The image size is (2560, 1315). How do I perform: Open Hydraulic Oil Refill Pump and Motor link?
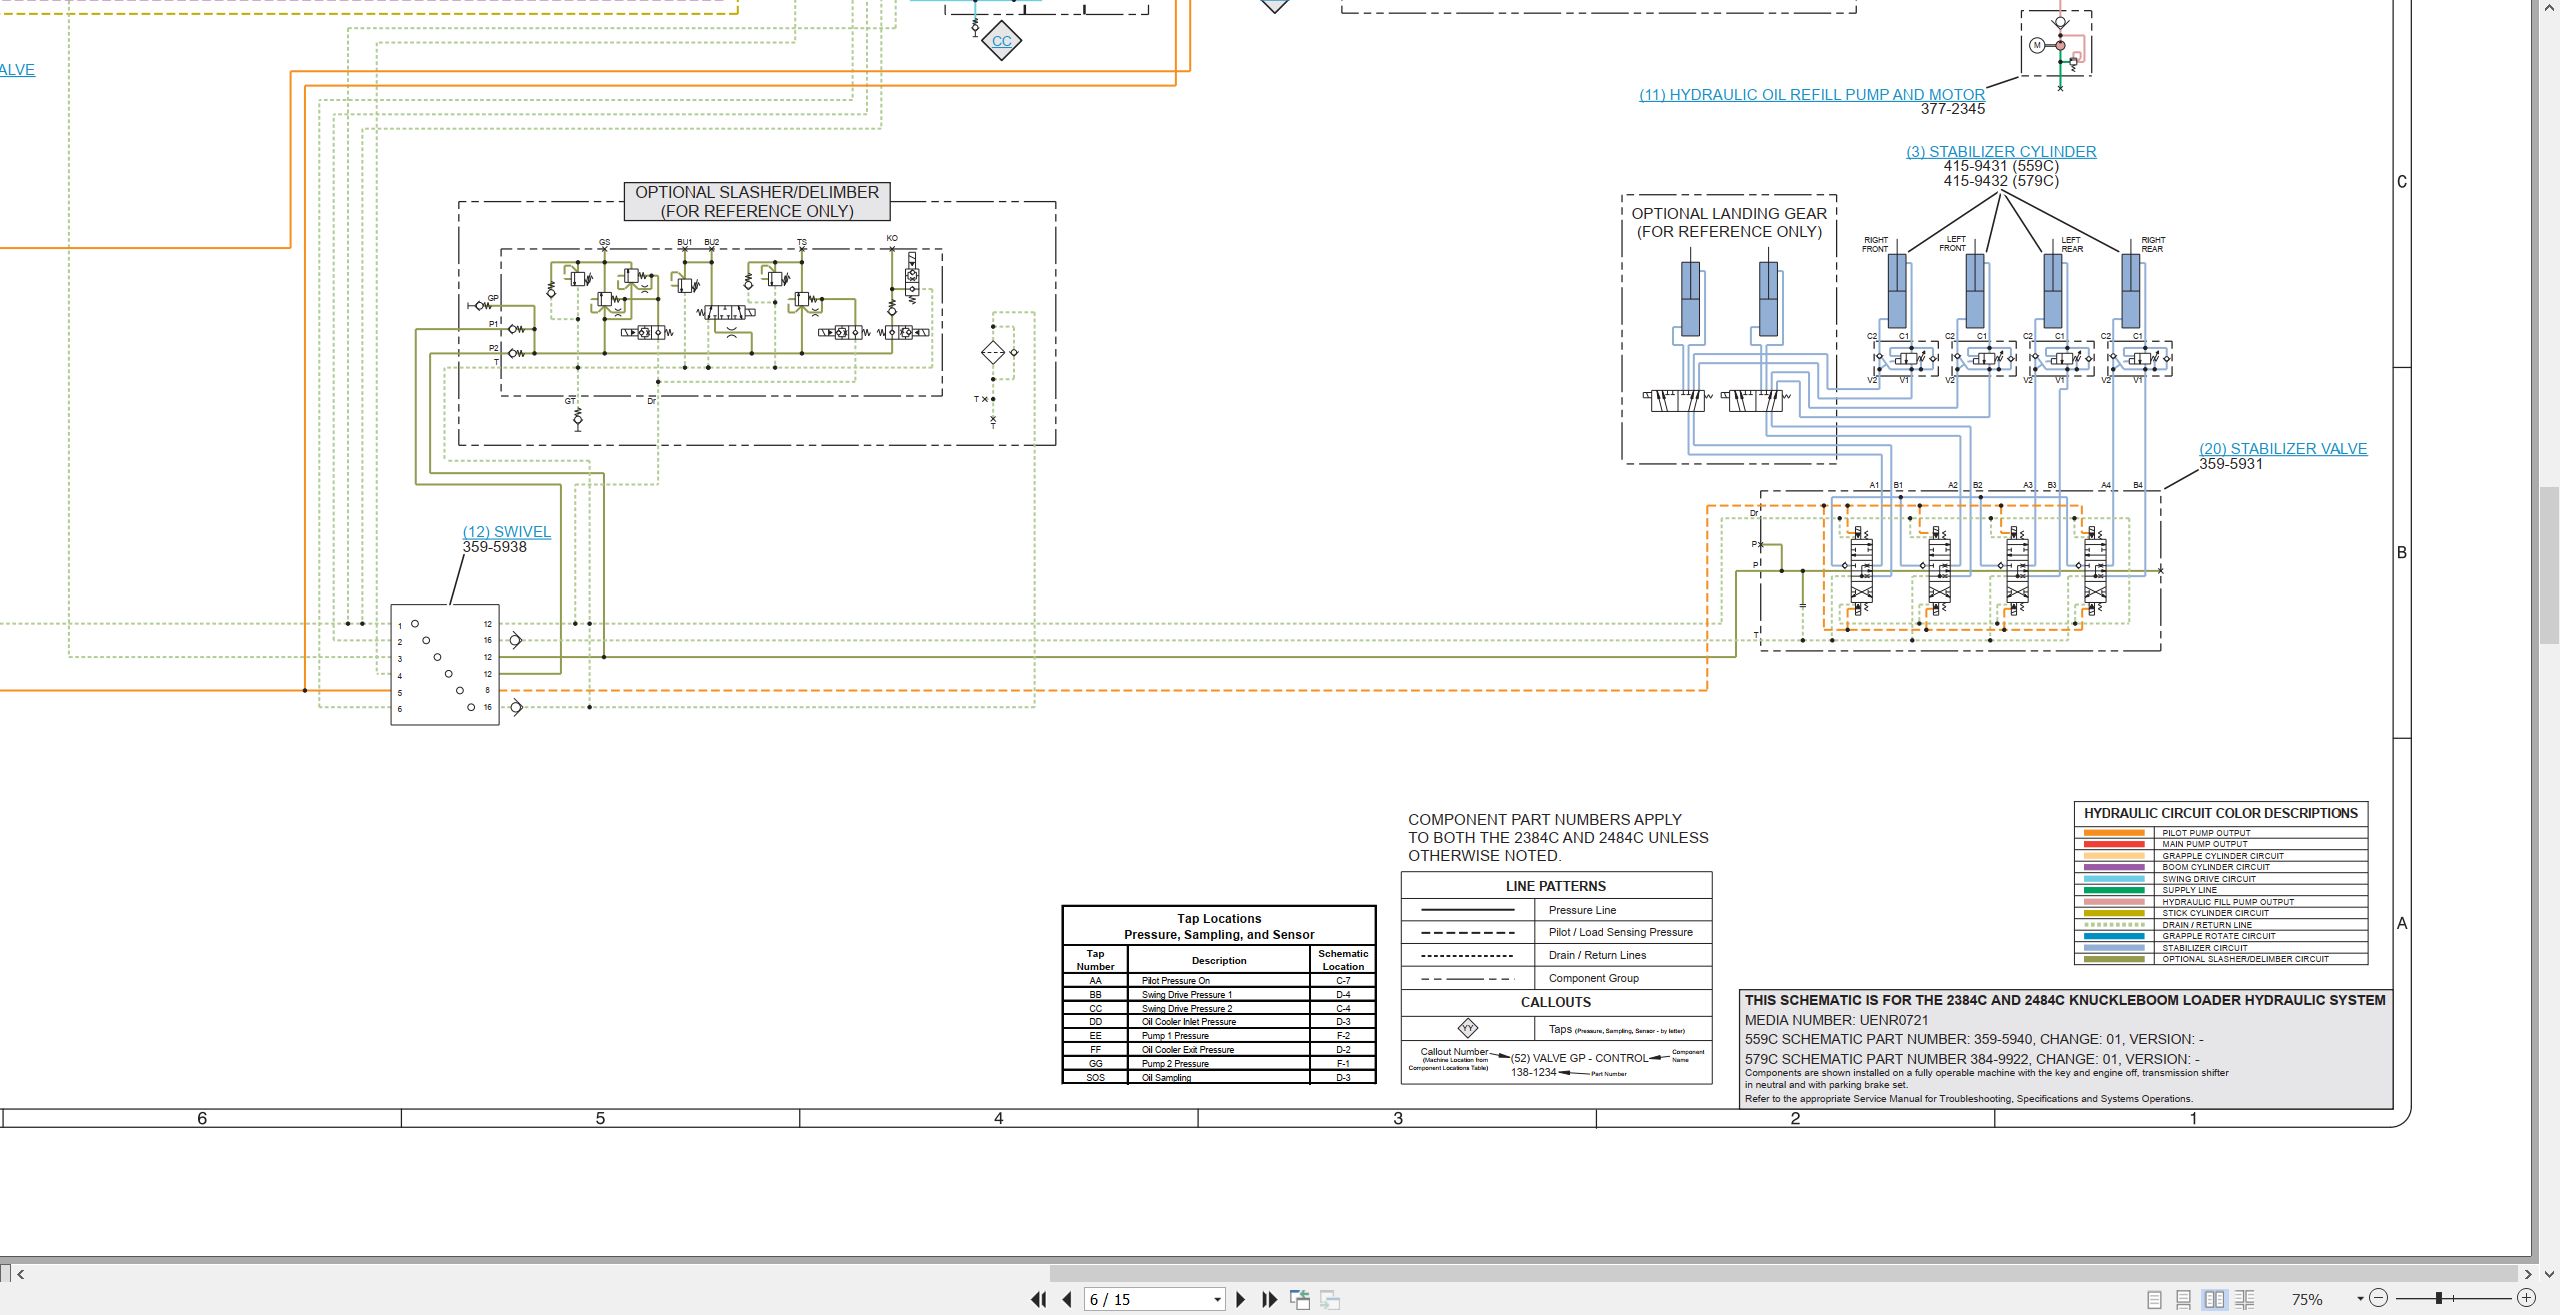1812,95
